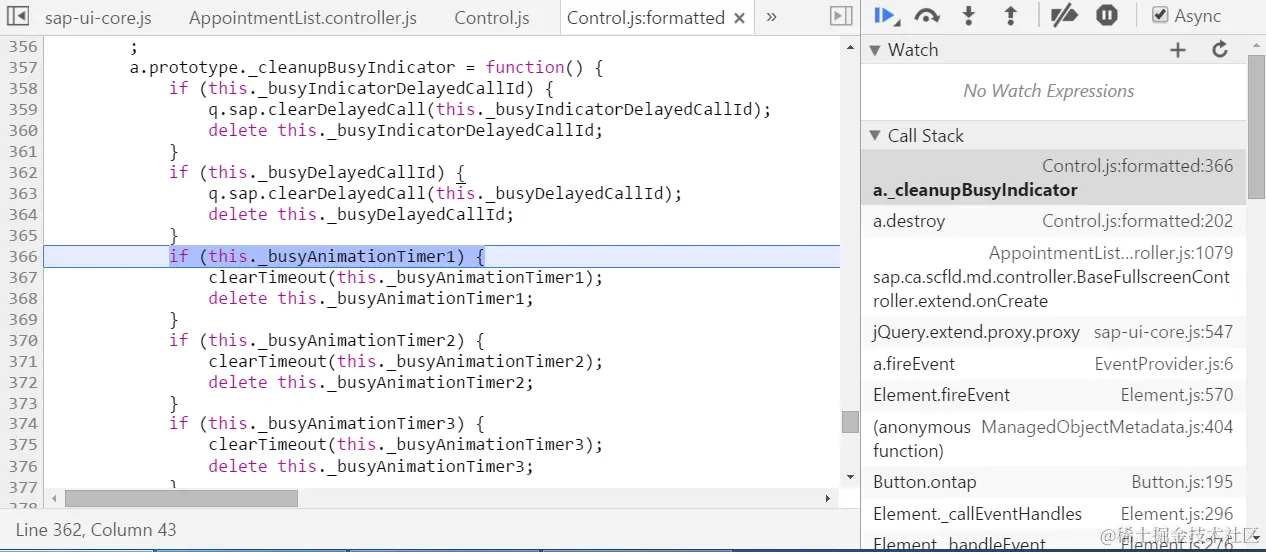The image size is (1266, 552).
Task: Refresh watch expressions
Action: coord(1219,50)
